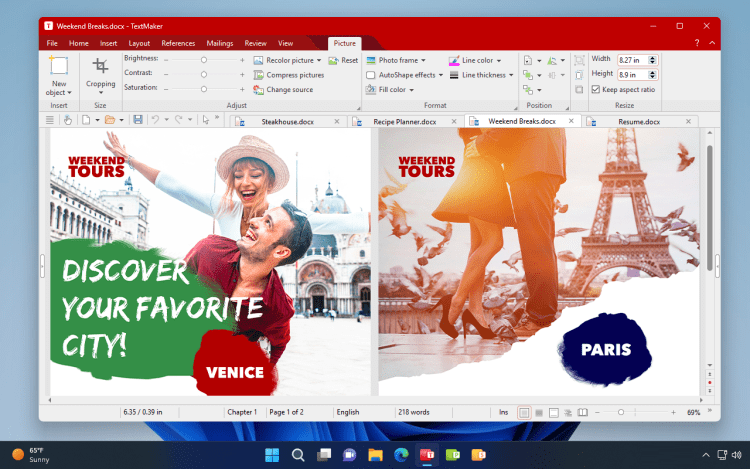750x469 pixels.
Task: Click the vertical scrollbar thumb
Action: coord(710,208)
